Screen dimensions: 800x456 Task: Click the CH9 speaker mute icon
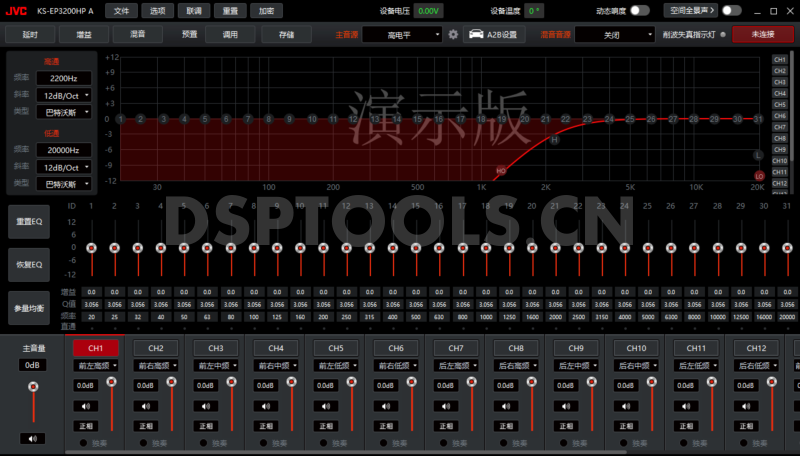coord(566,405)
